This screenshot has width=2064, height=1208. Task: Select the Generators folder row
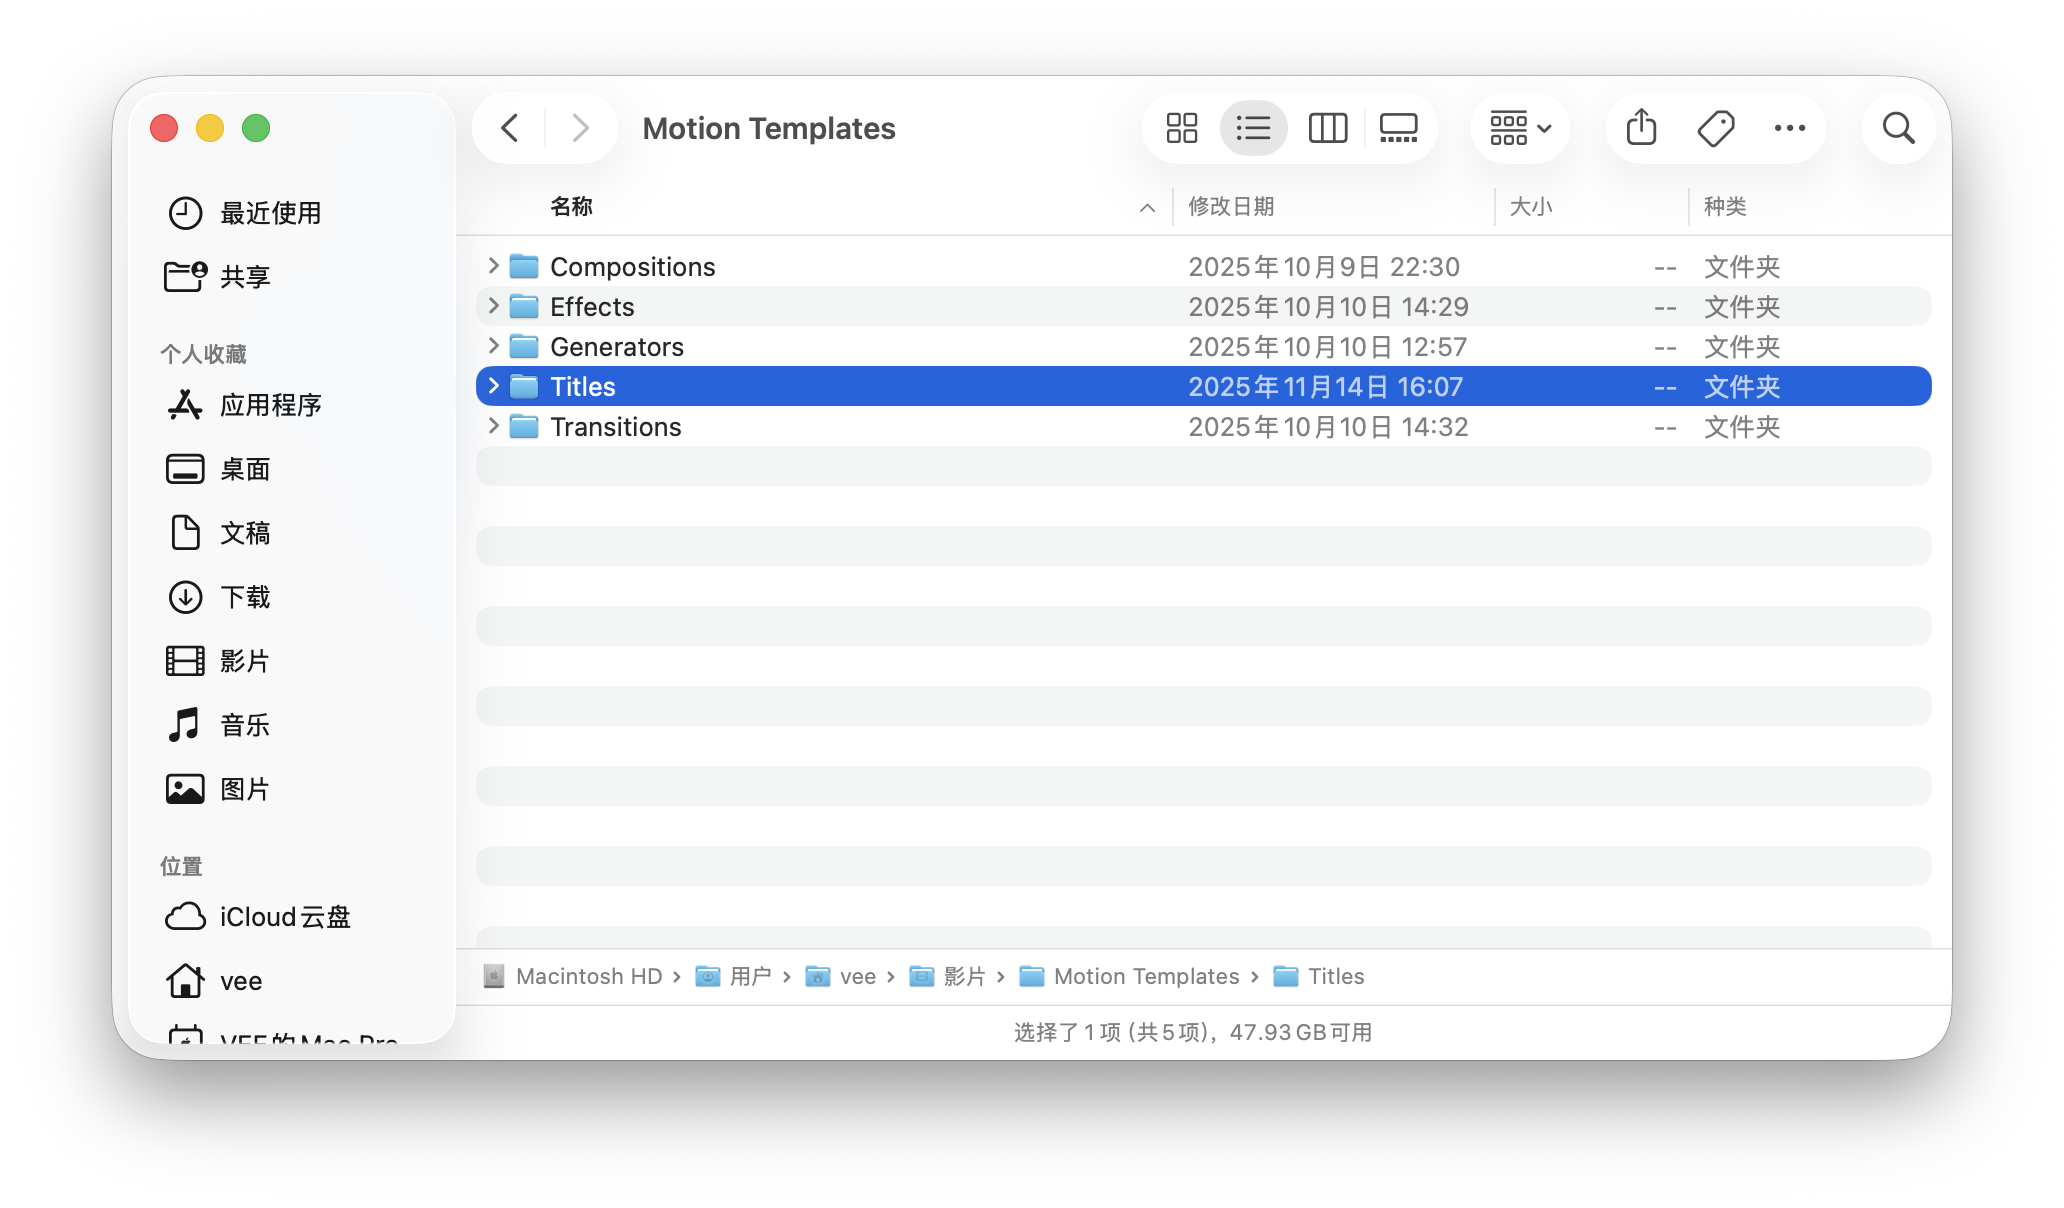(x=617, y=347)
